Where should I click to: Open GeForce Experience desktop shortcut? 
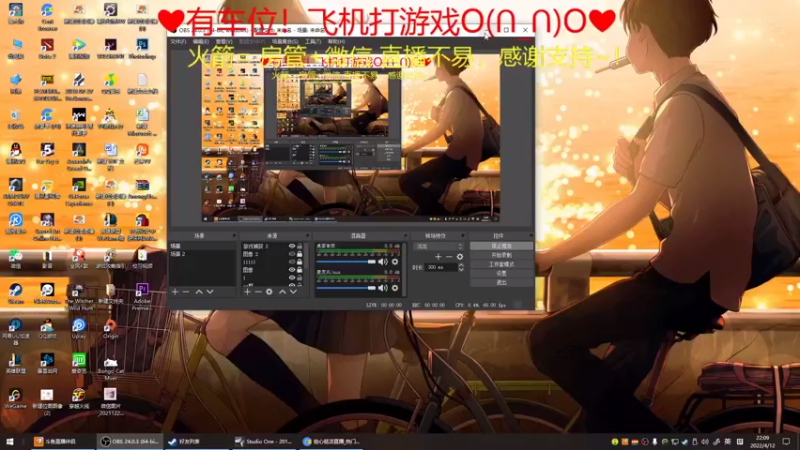(79, 191)
